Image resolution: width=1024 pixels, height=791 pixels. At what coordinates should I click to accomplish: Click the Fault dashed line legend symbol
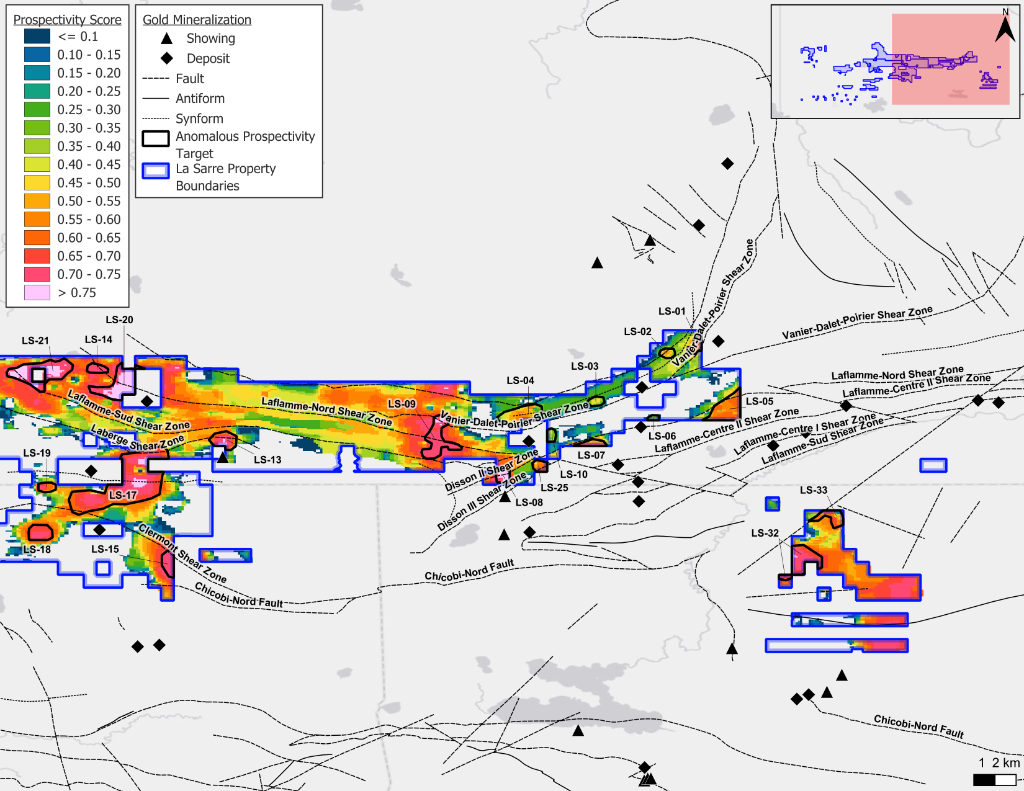pyautogui.click(x=155, y=78)
